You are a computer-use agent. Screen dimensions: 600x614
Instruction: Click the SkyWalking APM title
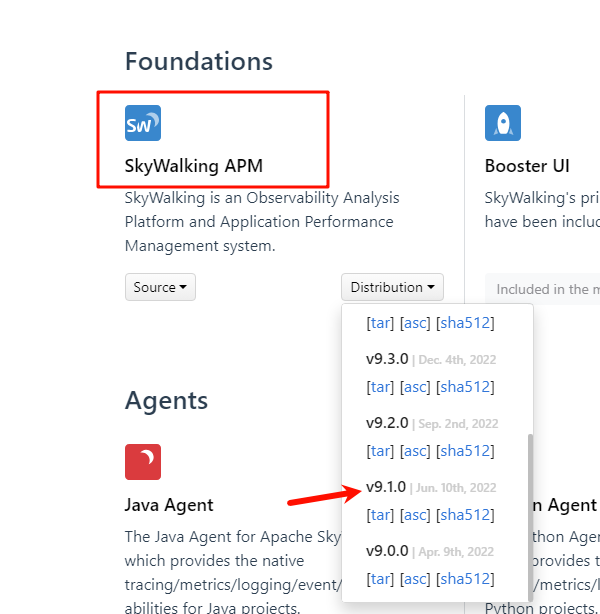tap(194, 165)
